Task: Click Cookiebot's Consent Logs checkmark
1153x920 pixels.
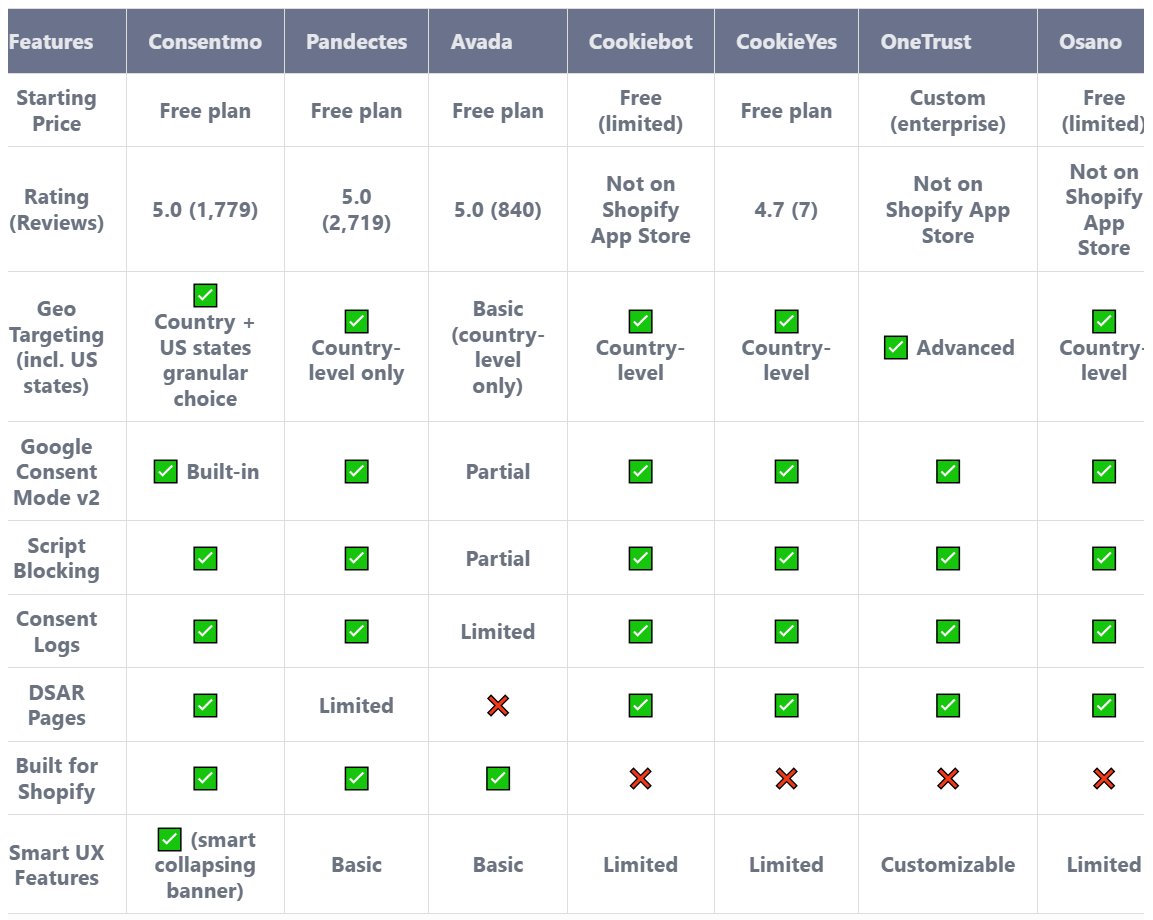Action: 641,631
